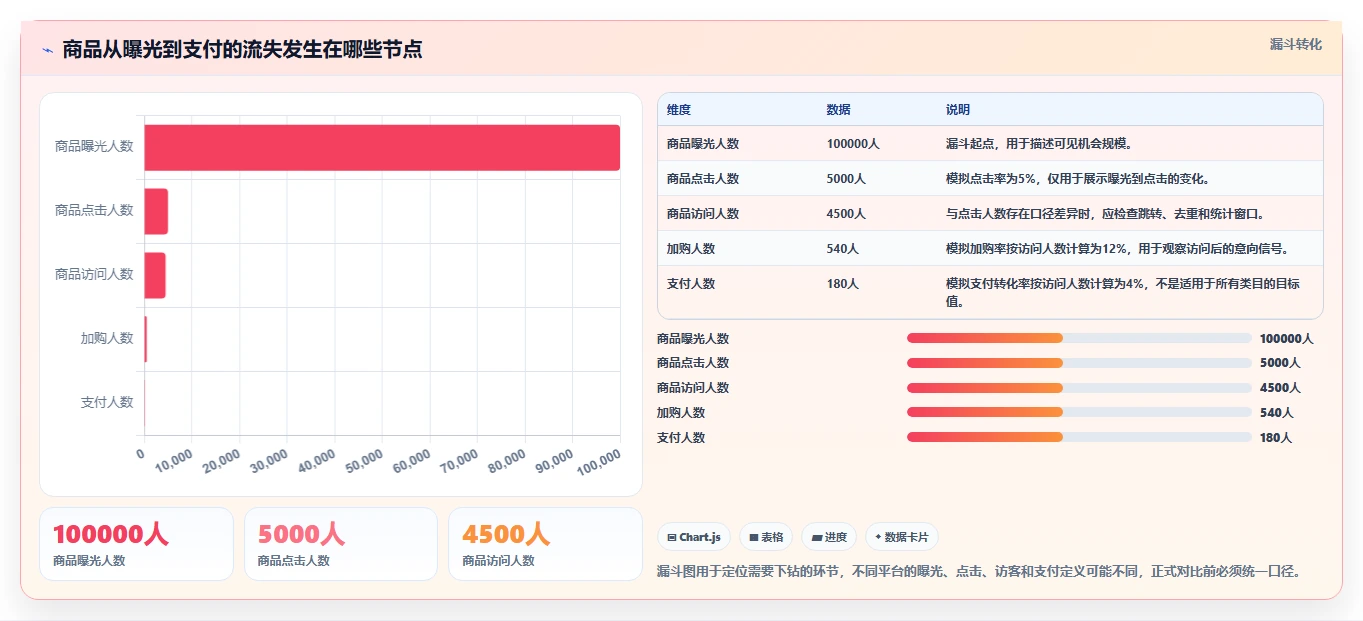Click the 加购人数 table row label

click(691, 249)
